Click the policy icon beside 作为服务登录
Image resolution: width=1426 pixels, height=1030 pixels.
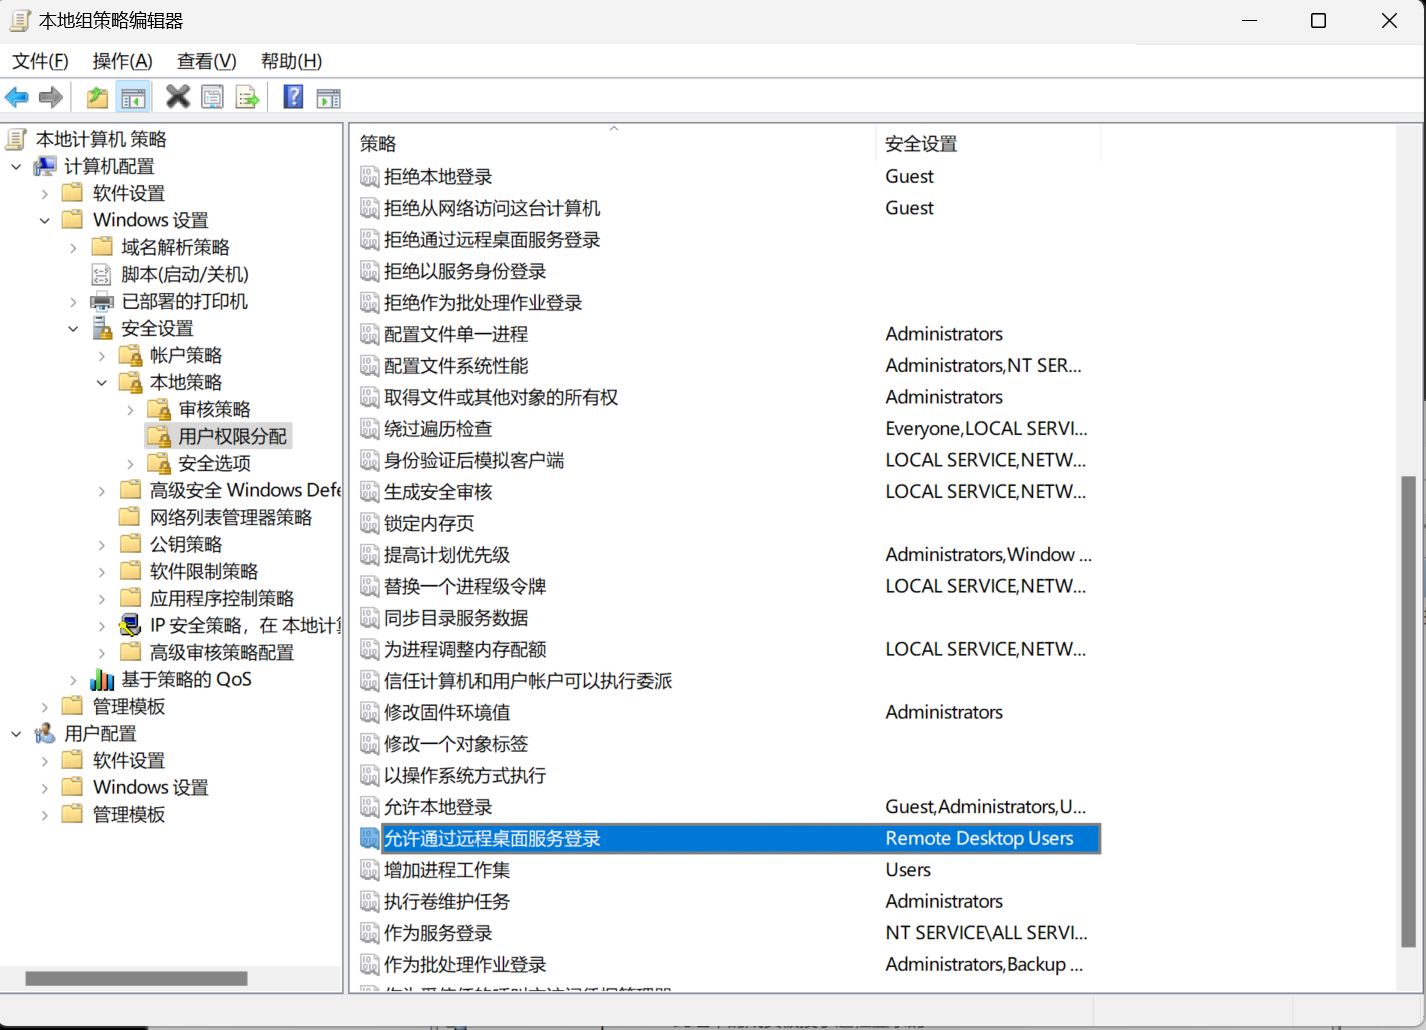click(x=370, y=933)
